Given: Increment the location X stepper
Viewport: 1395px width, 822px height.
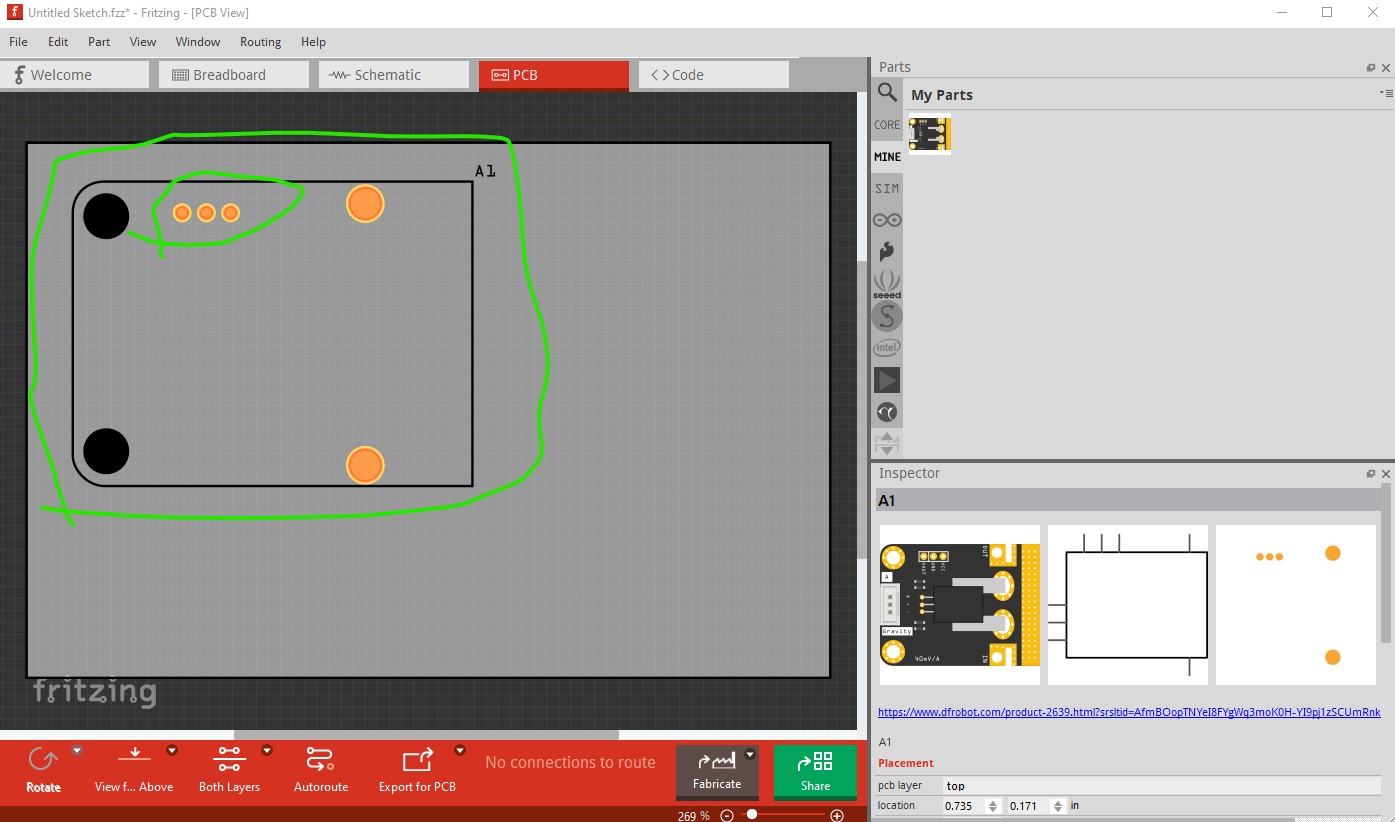Looking at the screenshot, I should tap(992, 802).
